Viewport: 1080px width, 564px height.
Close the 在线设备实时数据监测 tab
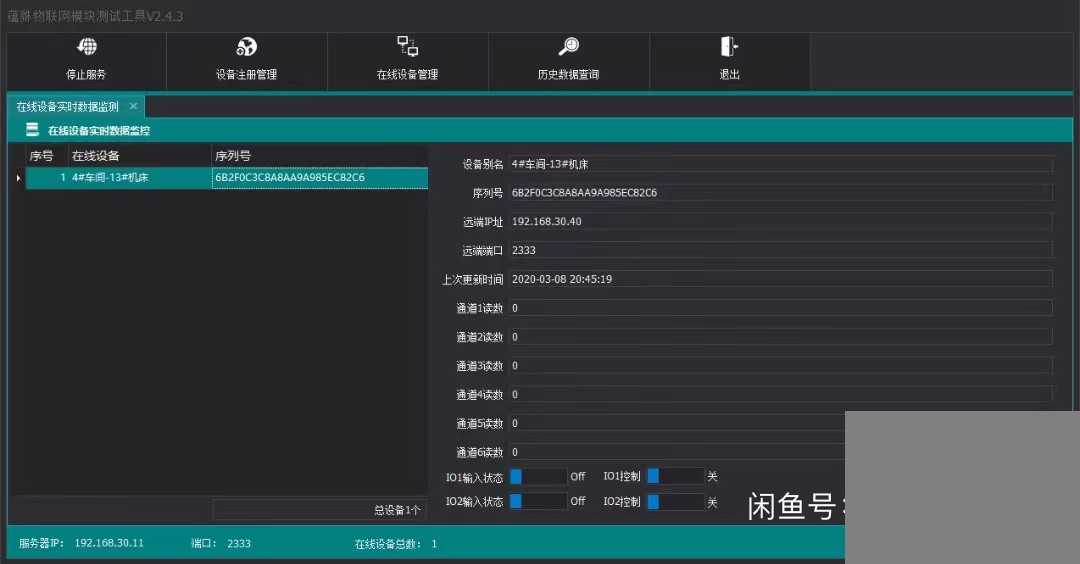(133, 106)
